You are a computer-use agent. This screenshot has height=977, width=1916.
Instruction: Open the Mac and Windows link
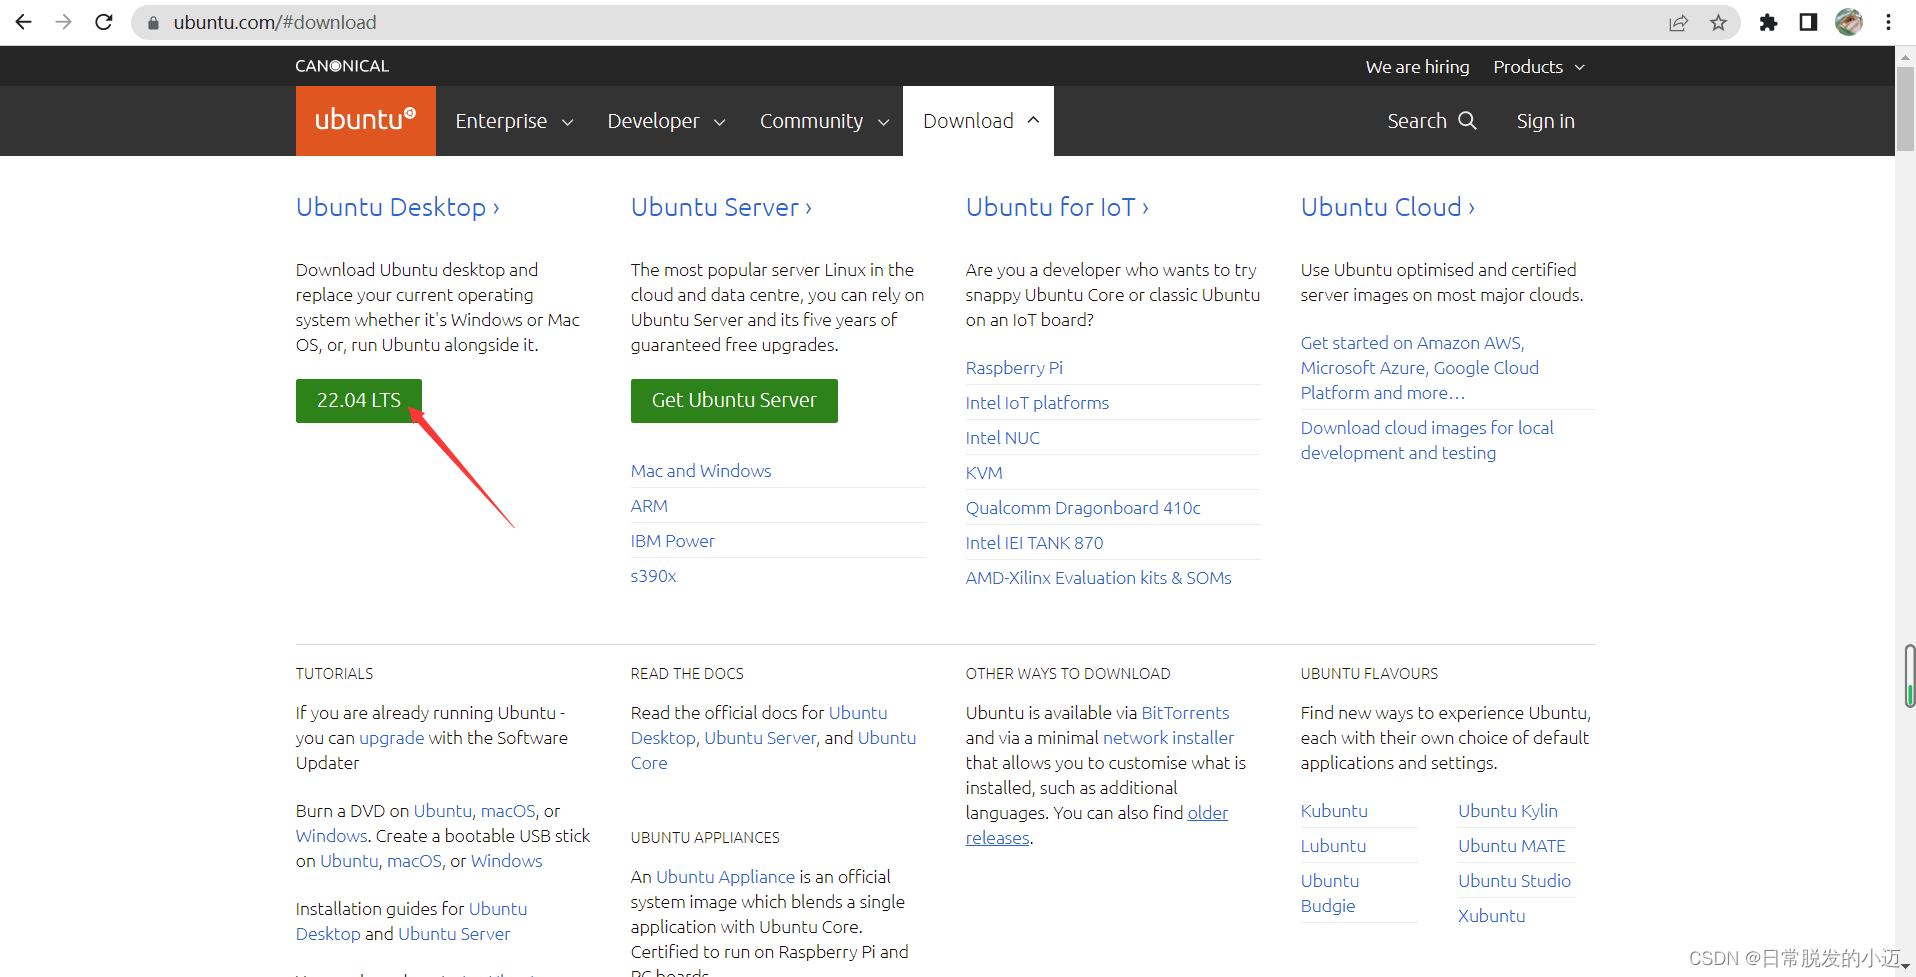click(x=701, y=471)
